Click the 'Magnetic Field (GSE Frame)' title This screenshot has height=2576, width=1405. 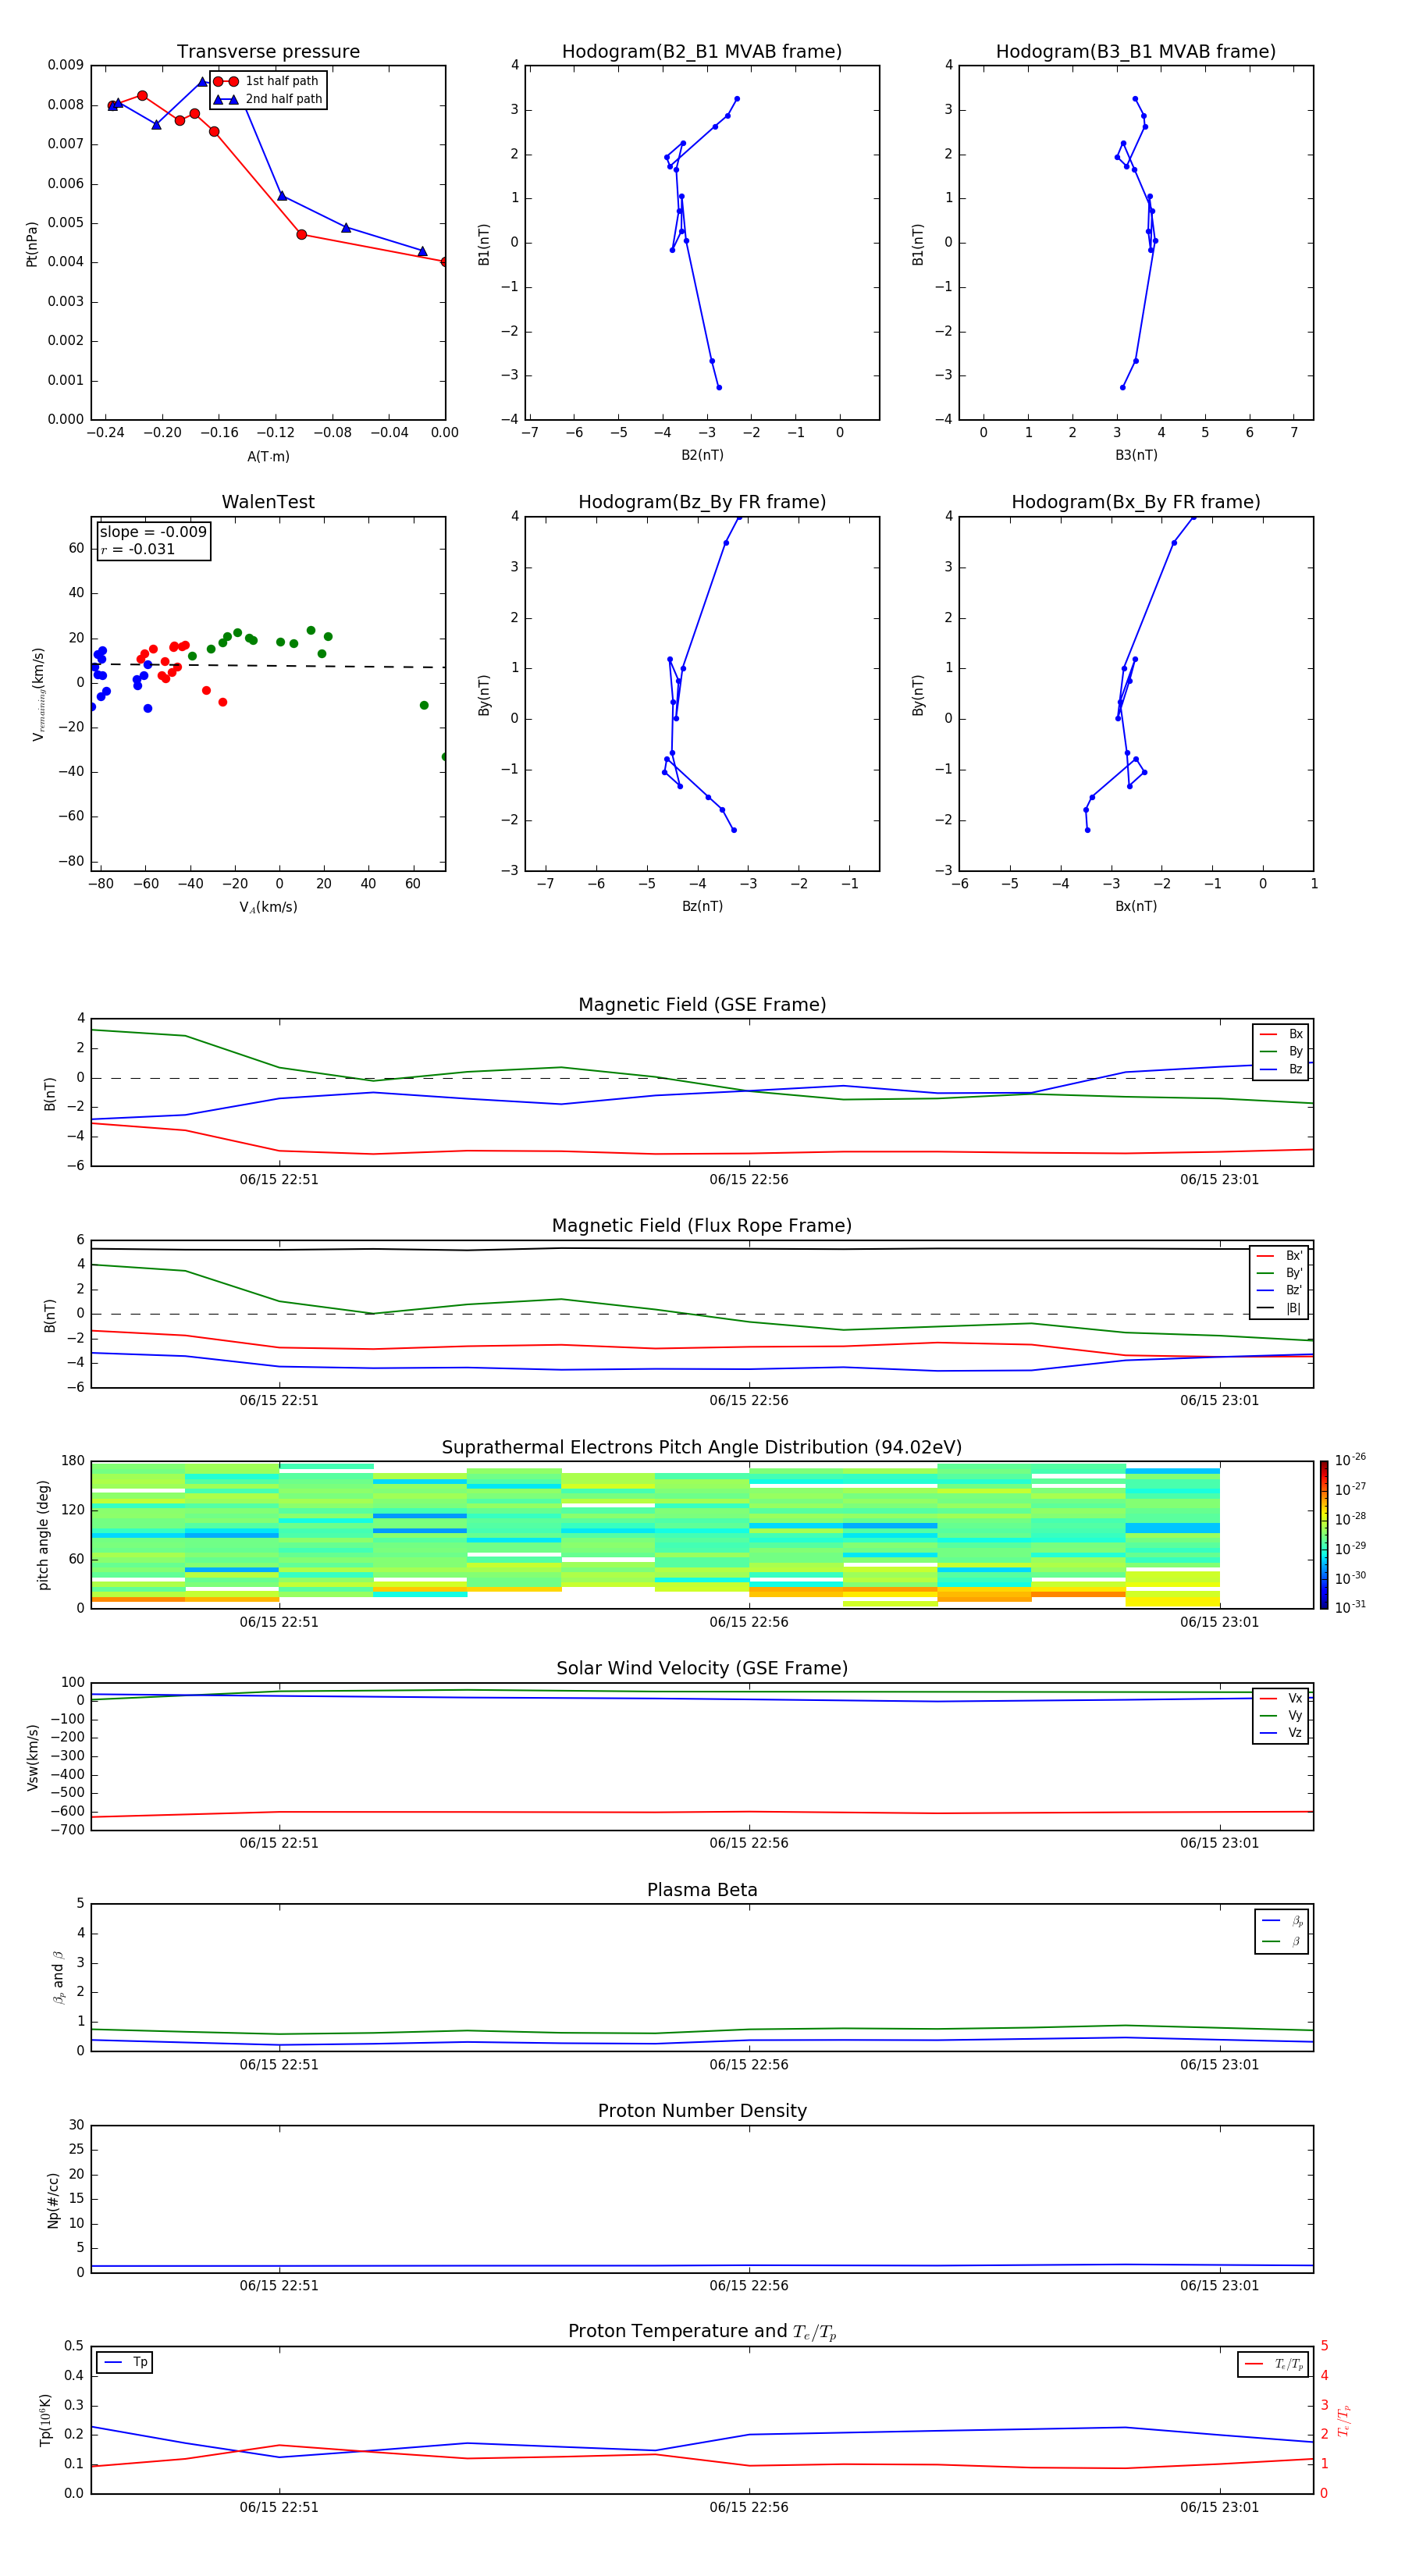702,1005
